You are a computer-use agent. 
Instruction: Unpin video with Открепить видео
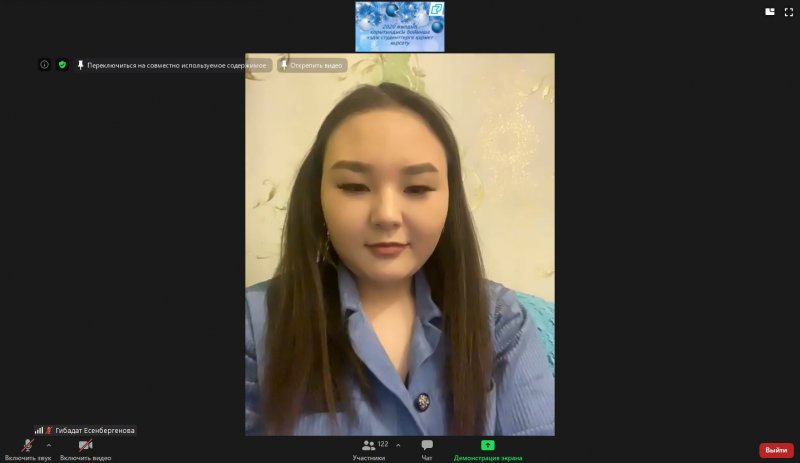click(312, 65)
